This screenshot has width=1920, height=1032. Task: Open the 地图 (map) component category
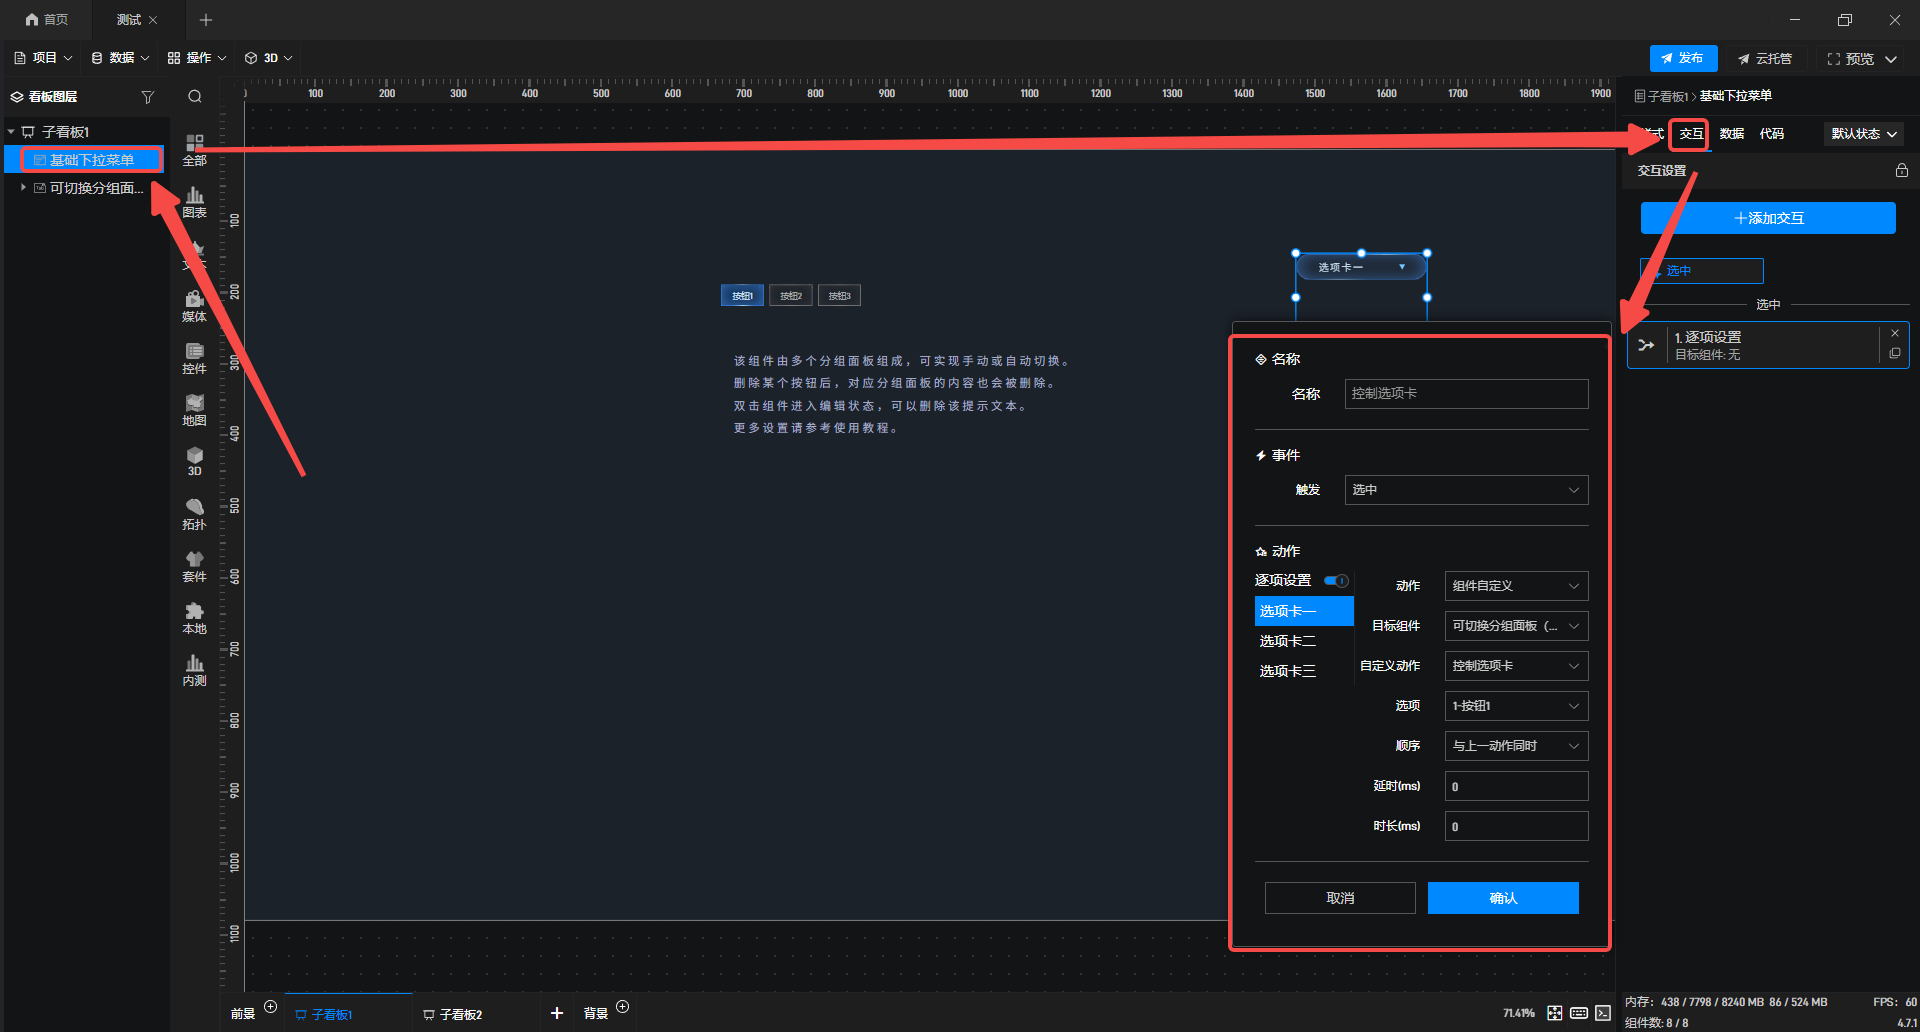194,410
